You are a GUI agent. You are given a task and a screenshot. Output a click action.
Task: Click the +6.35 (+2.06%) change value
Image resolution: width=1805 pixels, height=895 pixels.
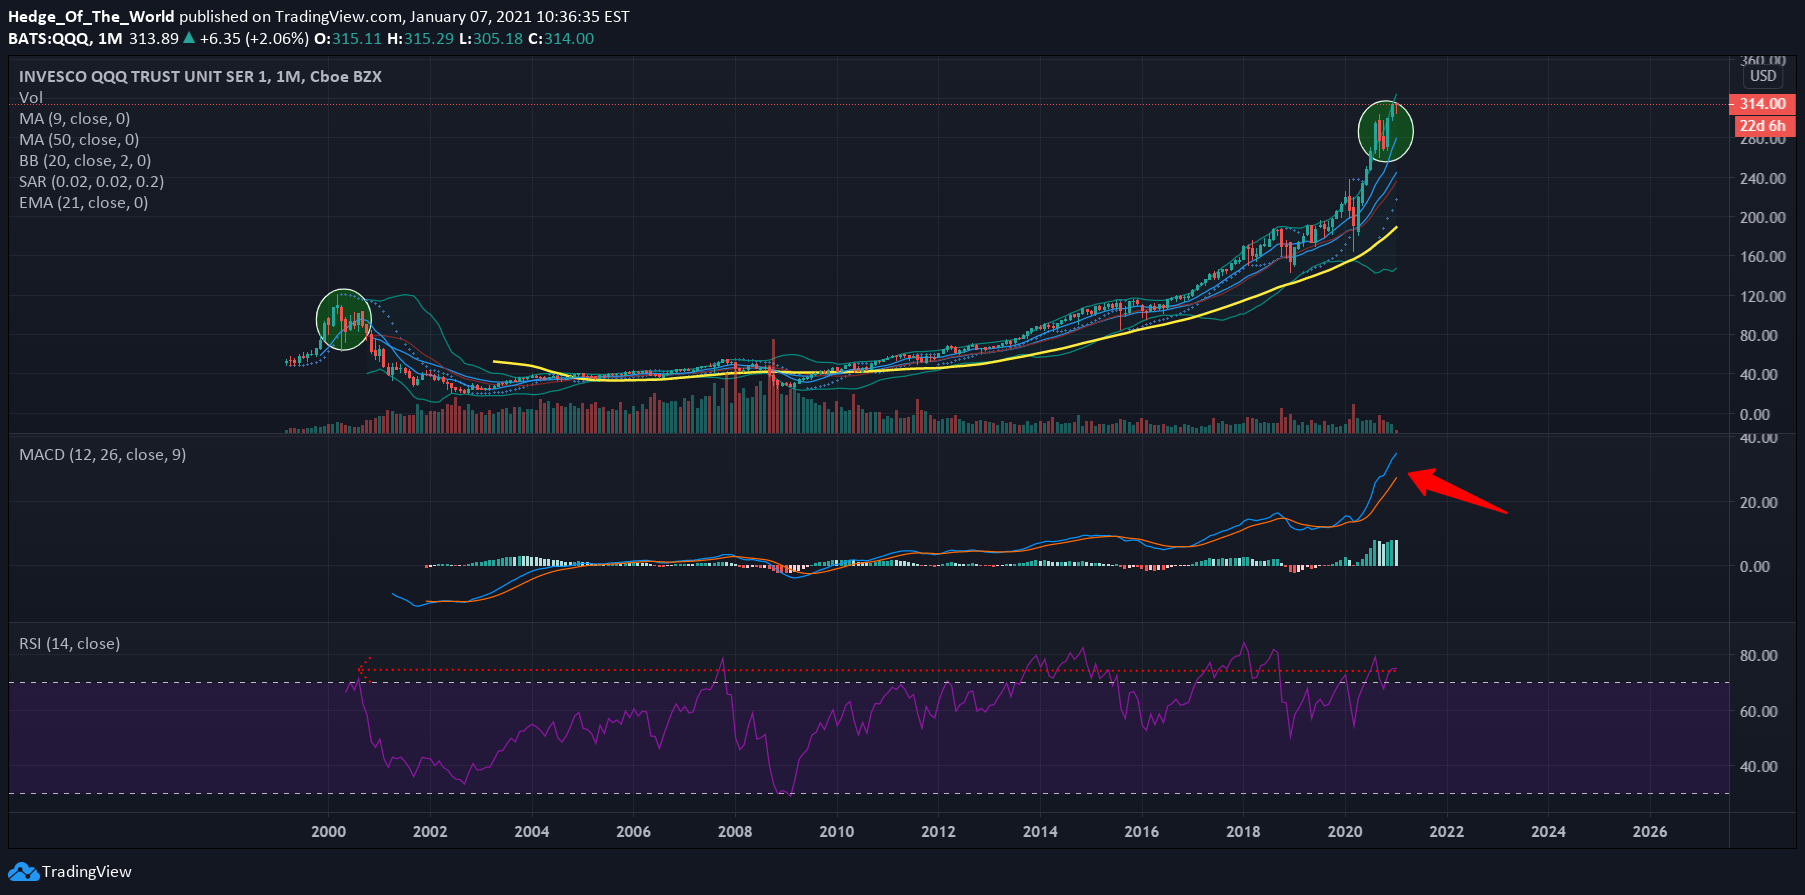tap(254, 39)
